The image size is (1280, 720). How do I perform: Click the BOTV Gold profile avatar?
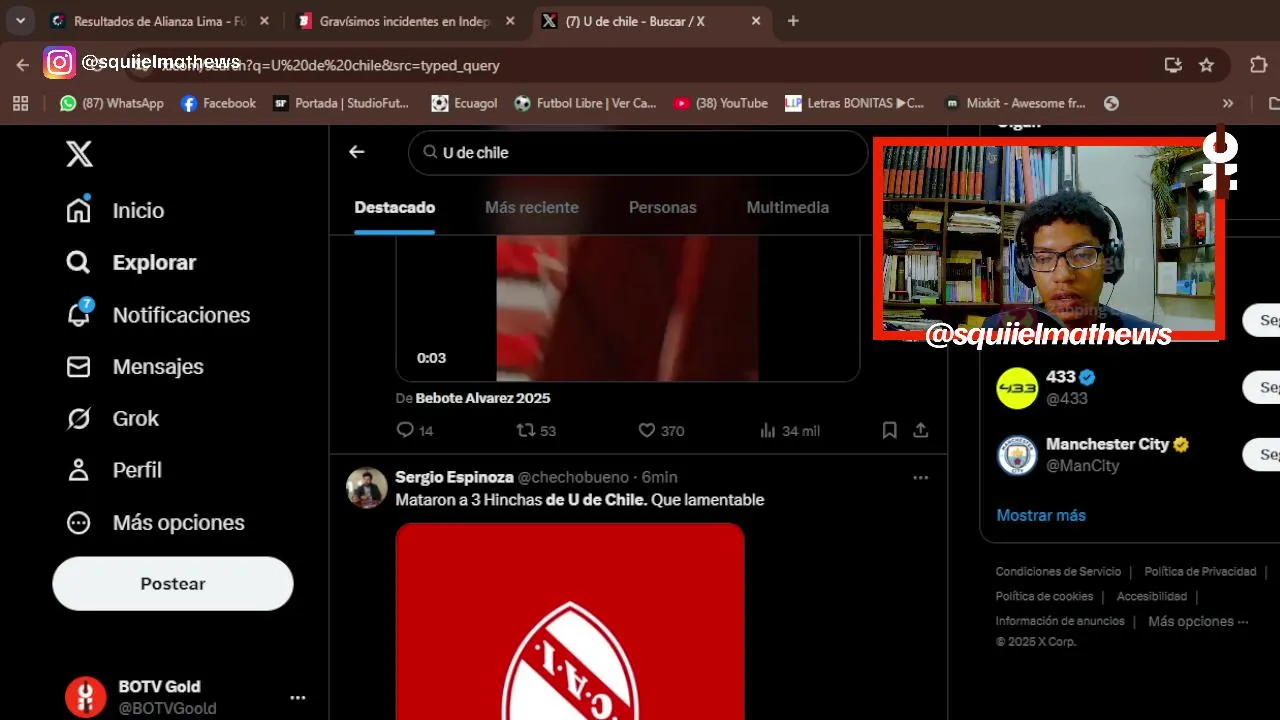click(x=85, y=697)
